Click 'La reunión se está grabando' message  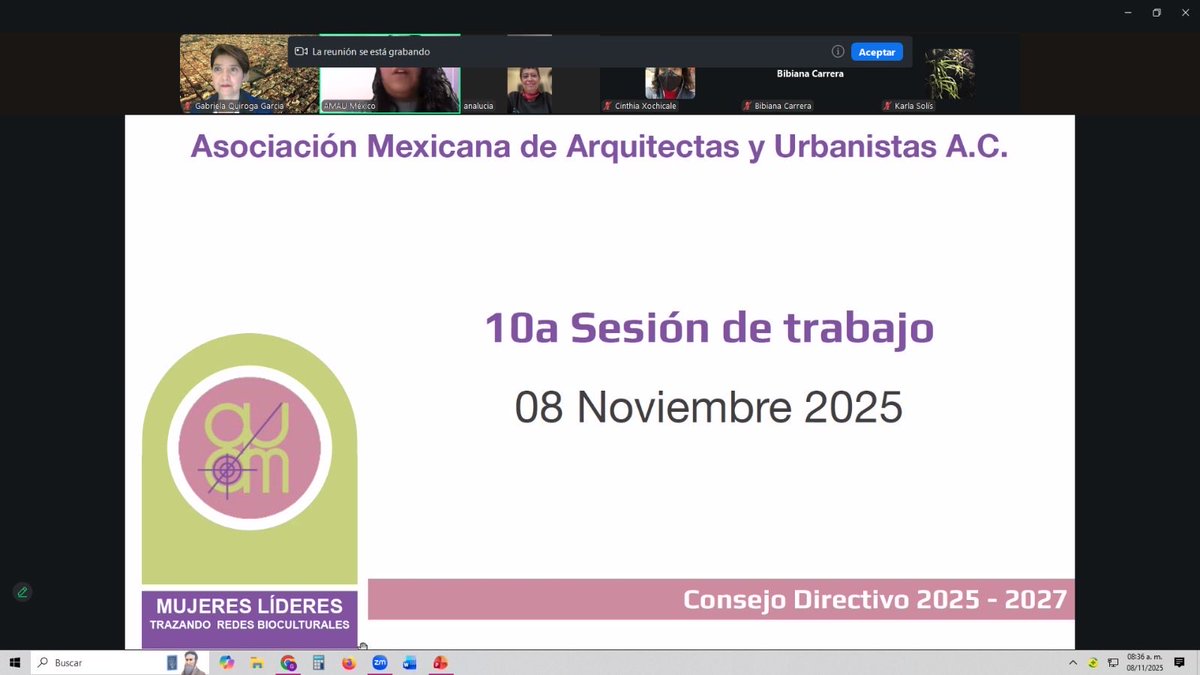pos(371,52)
